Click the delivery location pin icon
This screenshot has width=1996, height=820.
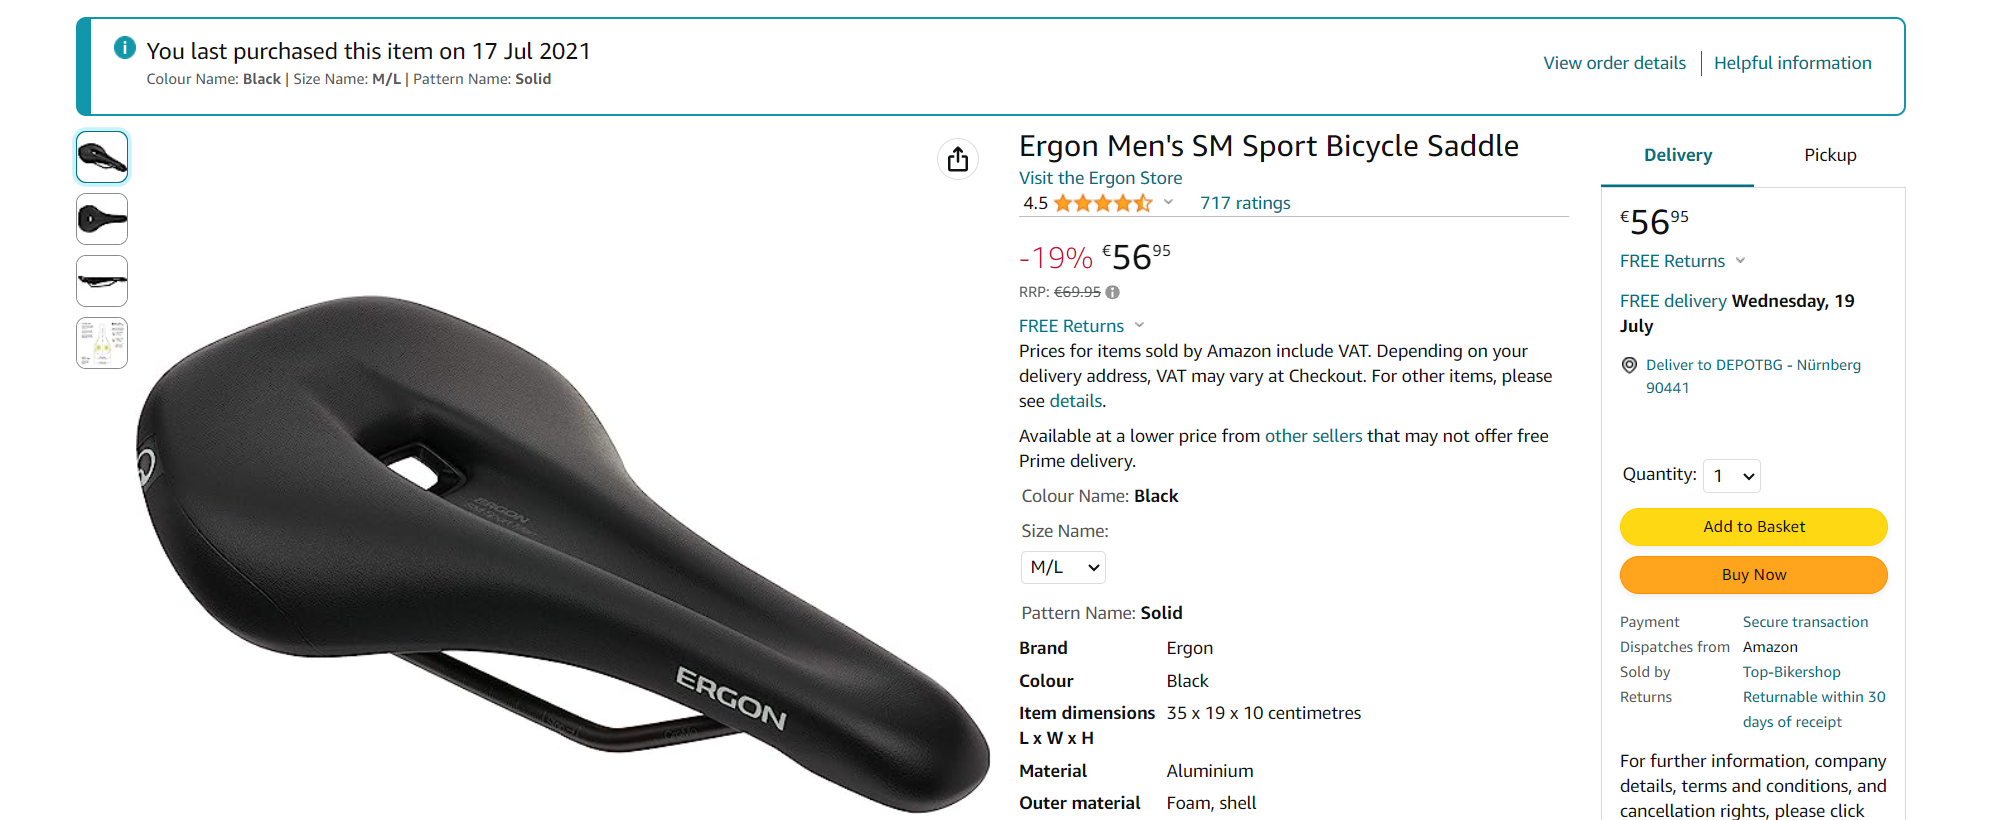(x=1629, y=365)
